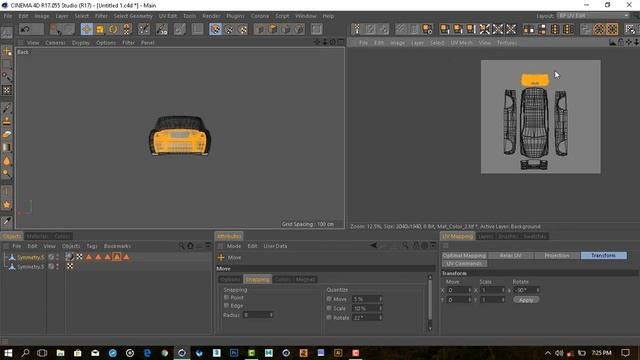Click the home icon in Objects manager

click(x=190, y=246)
